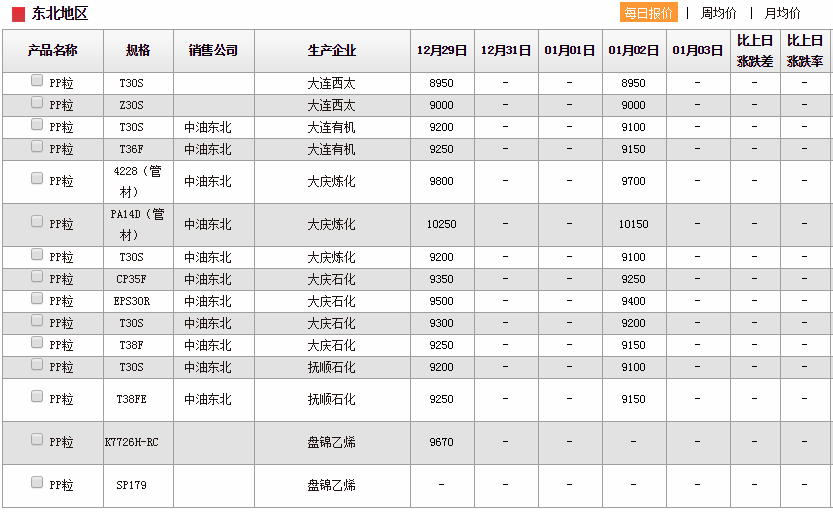Click the 10250 price value
Screen dimensions: 833x512
[441, 224]
